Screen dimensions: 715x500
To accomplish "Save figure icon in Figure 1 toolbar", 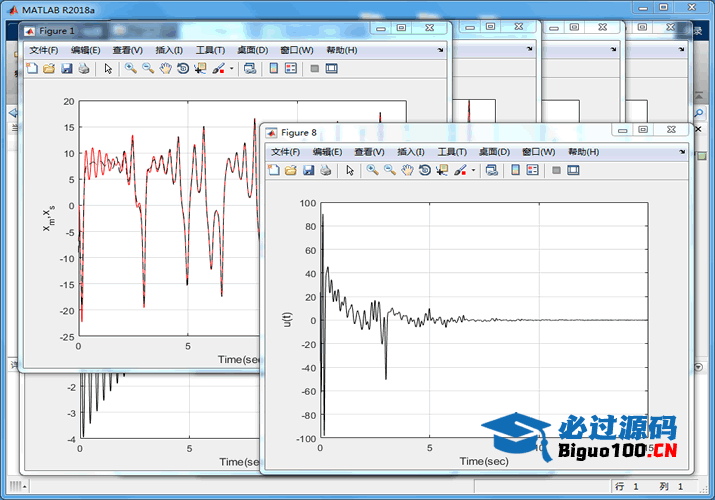I will (67, 68).
